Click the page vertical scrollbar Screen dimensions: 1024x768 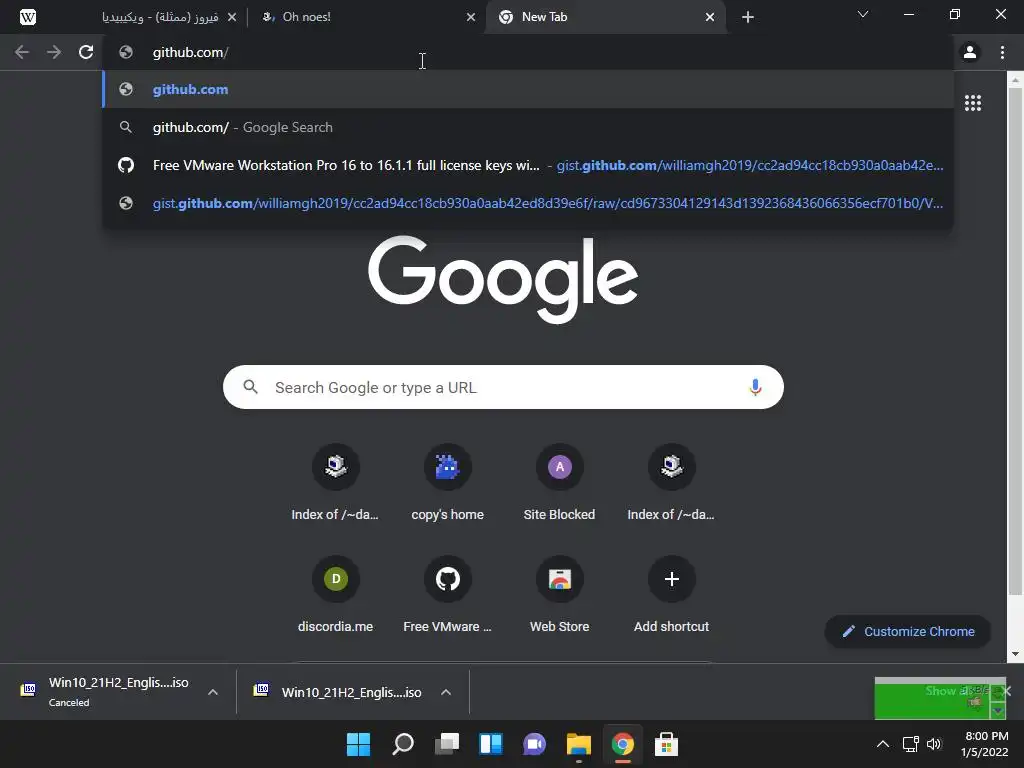(x=1015, y=341)
